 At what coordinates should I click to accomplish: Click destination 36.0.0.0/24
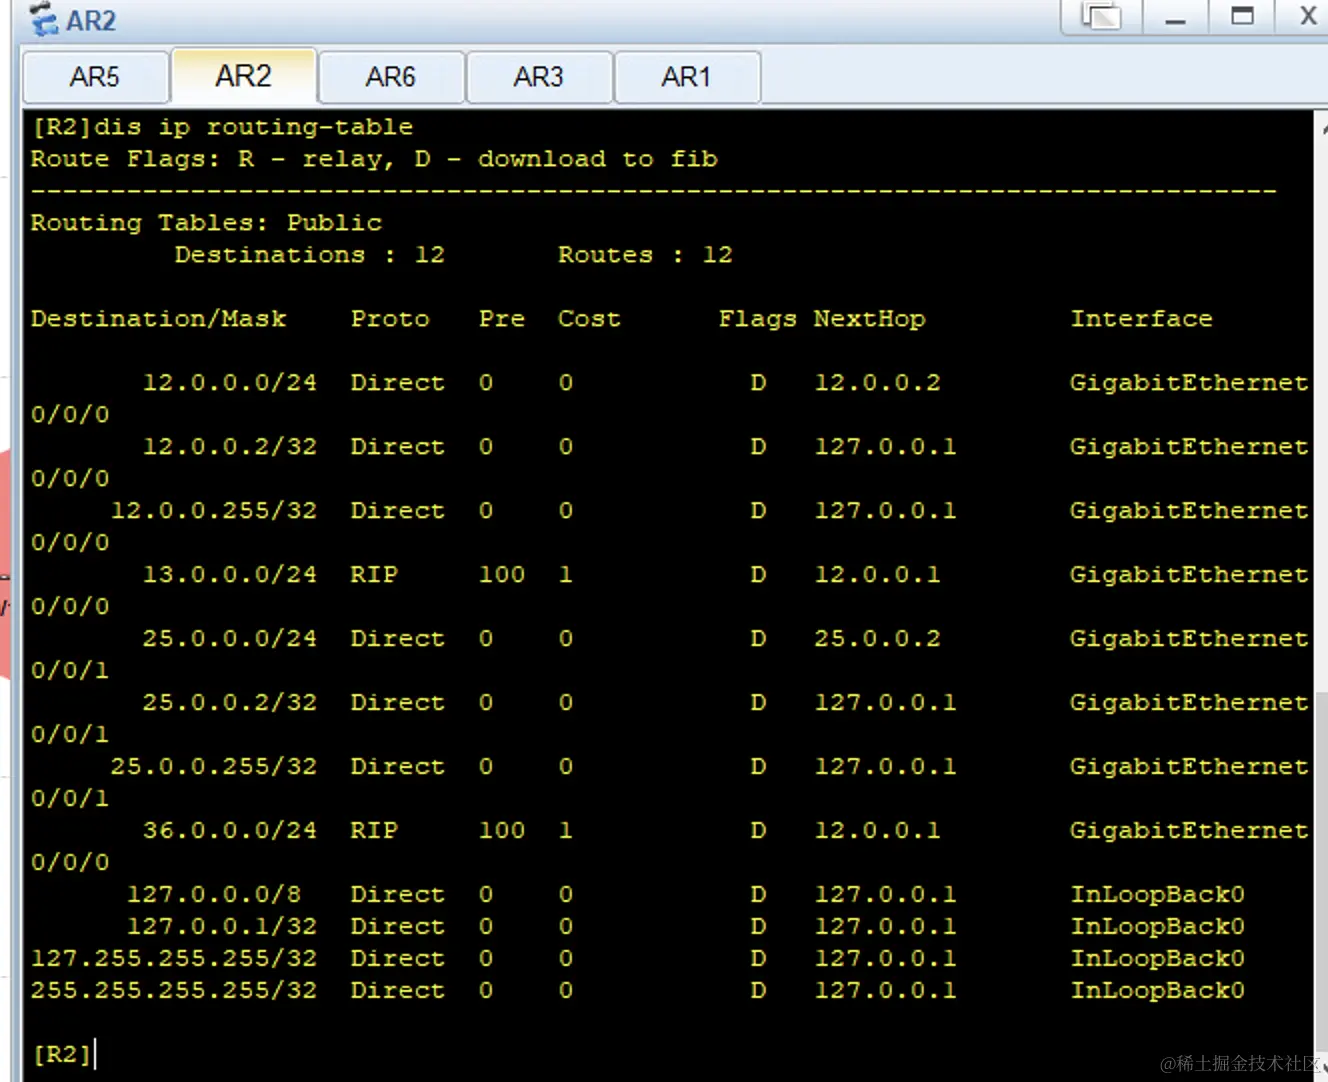coord(230,830)
